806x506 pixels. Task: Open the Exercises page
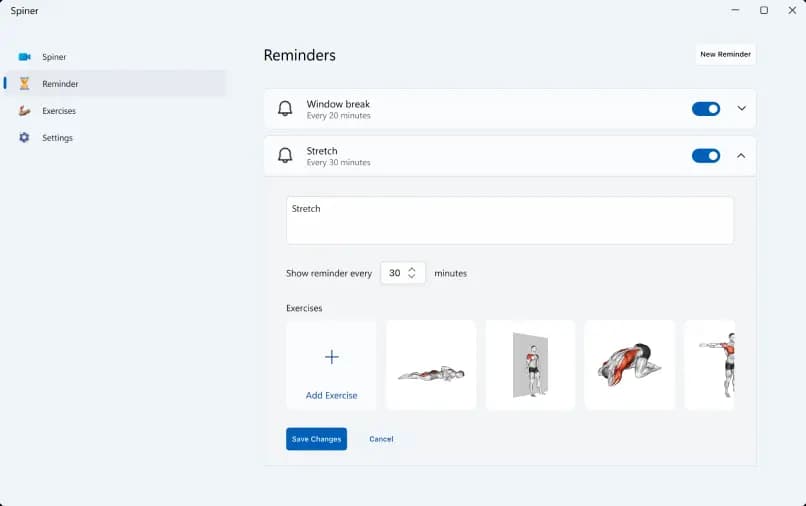coord(58,111)
